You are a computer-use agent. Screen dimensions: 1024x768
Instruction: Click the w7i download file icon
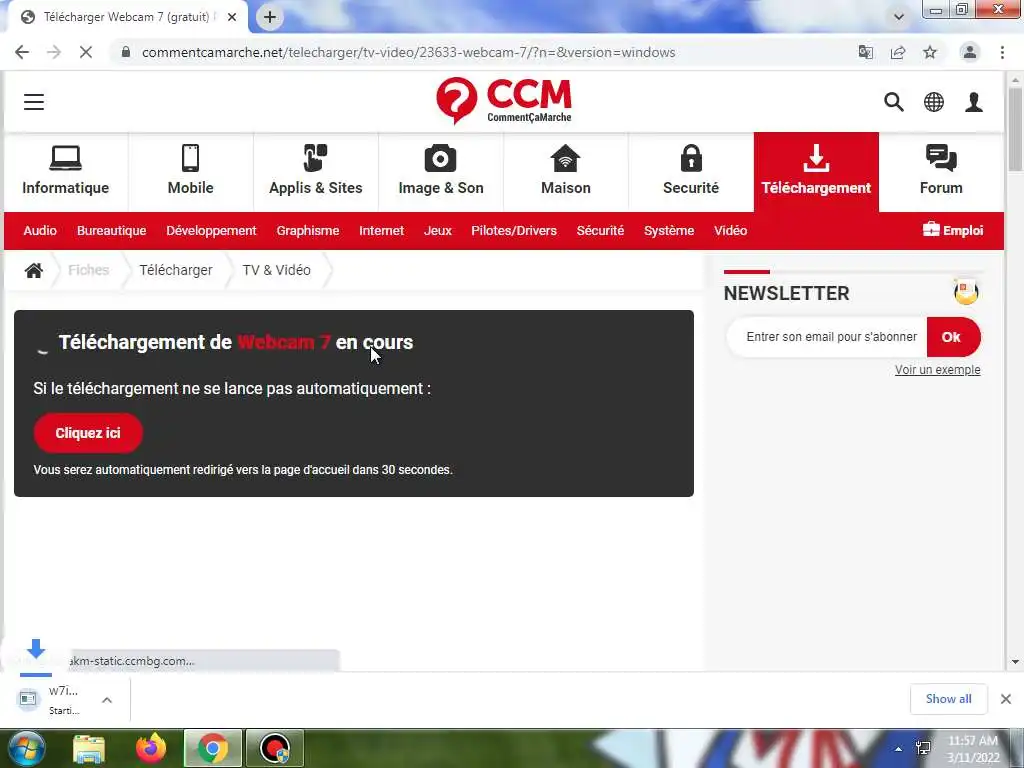pyautogui.click(x=28, y=699)
